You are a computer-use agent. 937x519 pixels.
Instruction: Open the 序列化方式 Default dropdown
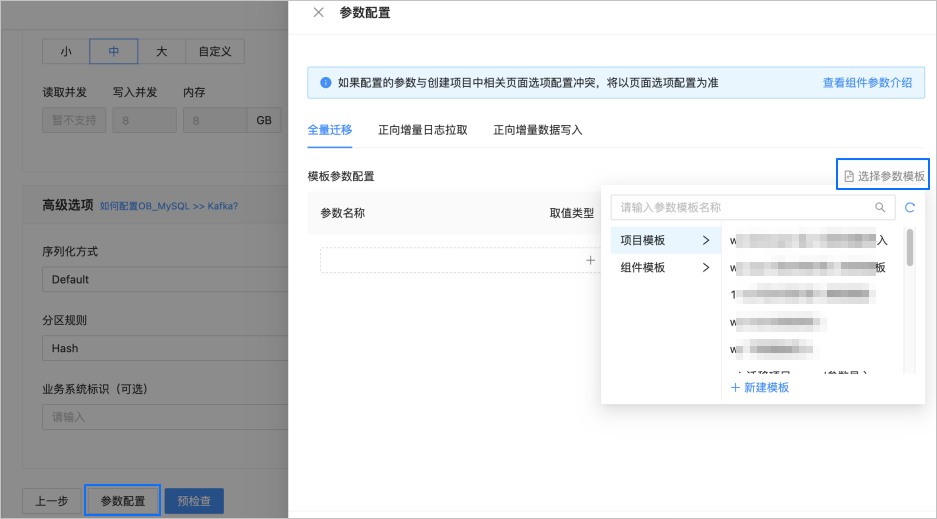pos(165,280)
